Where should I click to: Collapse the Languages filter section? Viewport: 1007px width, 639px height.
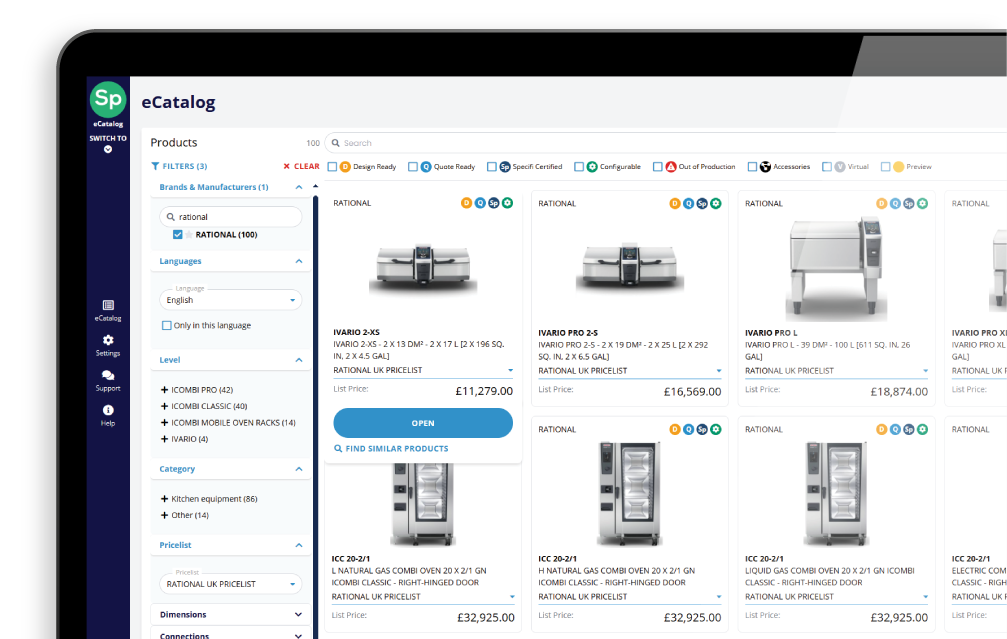pos(299,261)
